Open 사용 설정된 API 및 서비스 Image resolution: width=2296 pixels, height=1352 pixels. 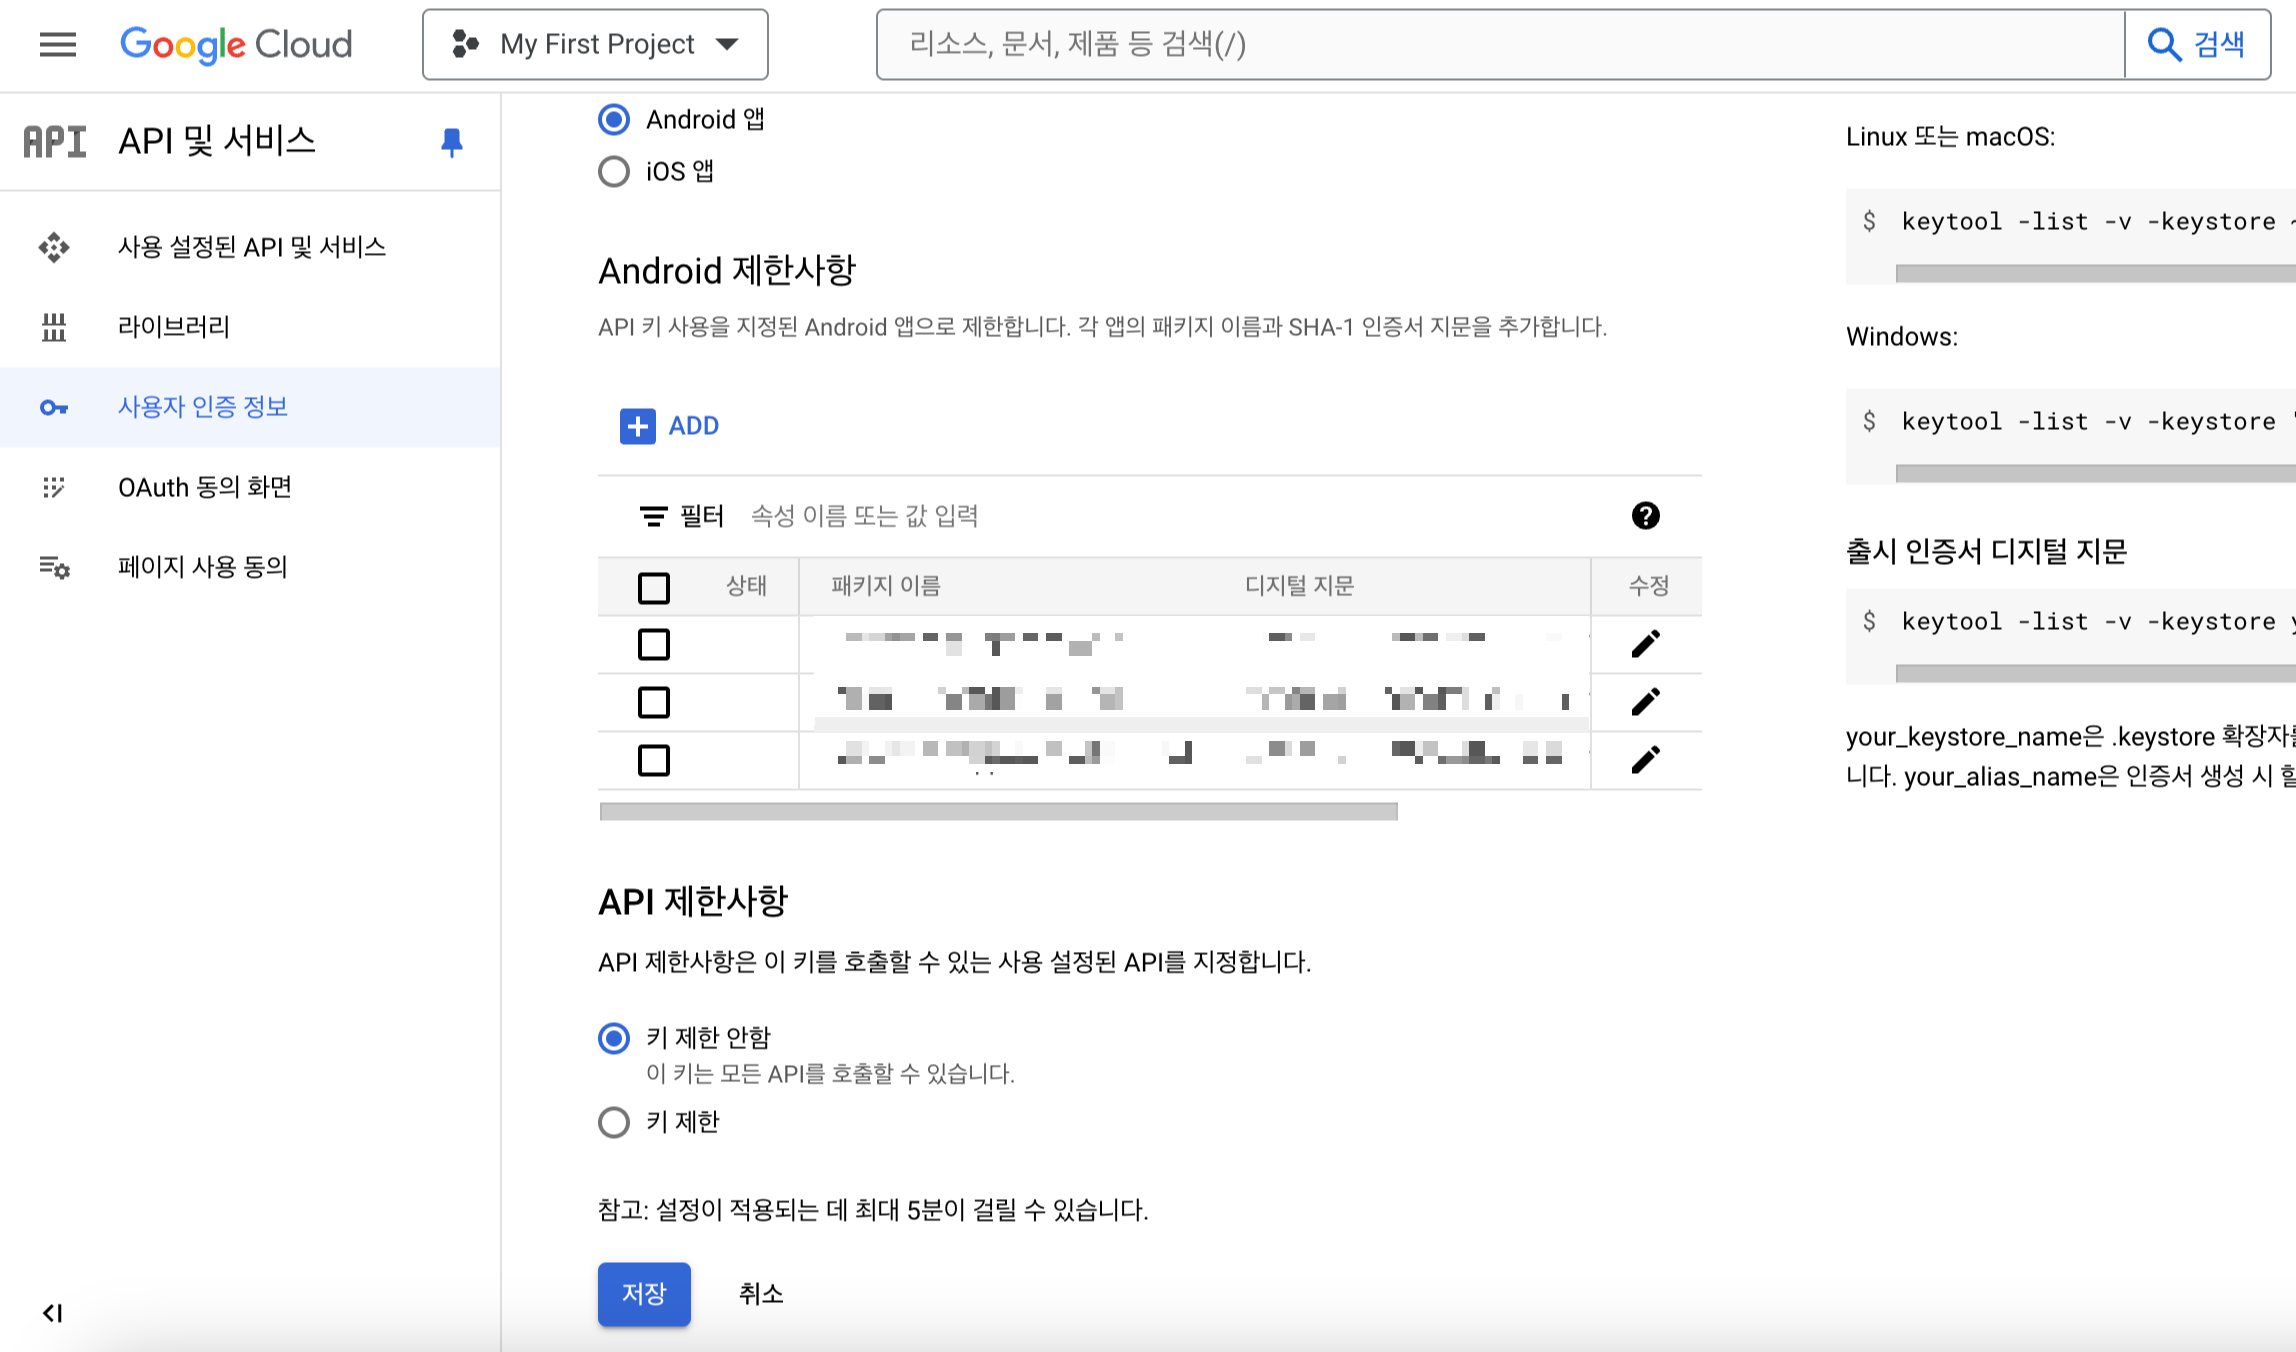point(252,247)
